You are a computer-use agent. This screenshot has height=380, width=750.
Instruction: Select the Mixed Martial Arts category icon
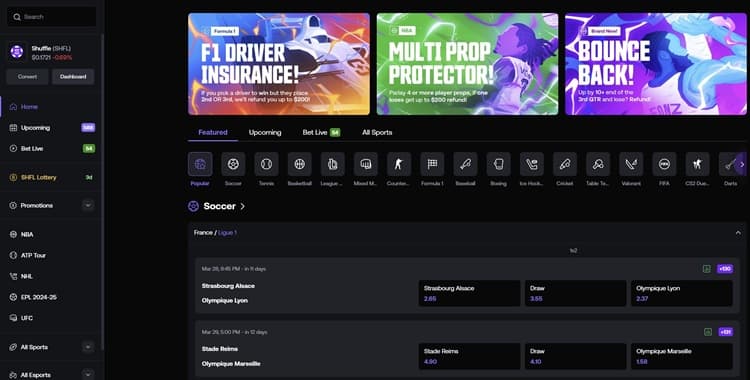coord(366,164)
